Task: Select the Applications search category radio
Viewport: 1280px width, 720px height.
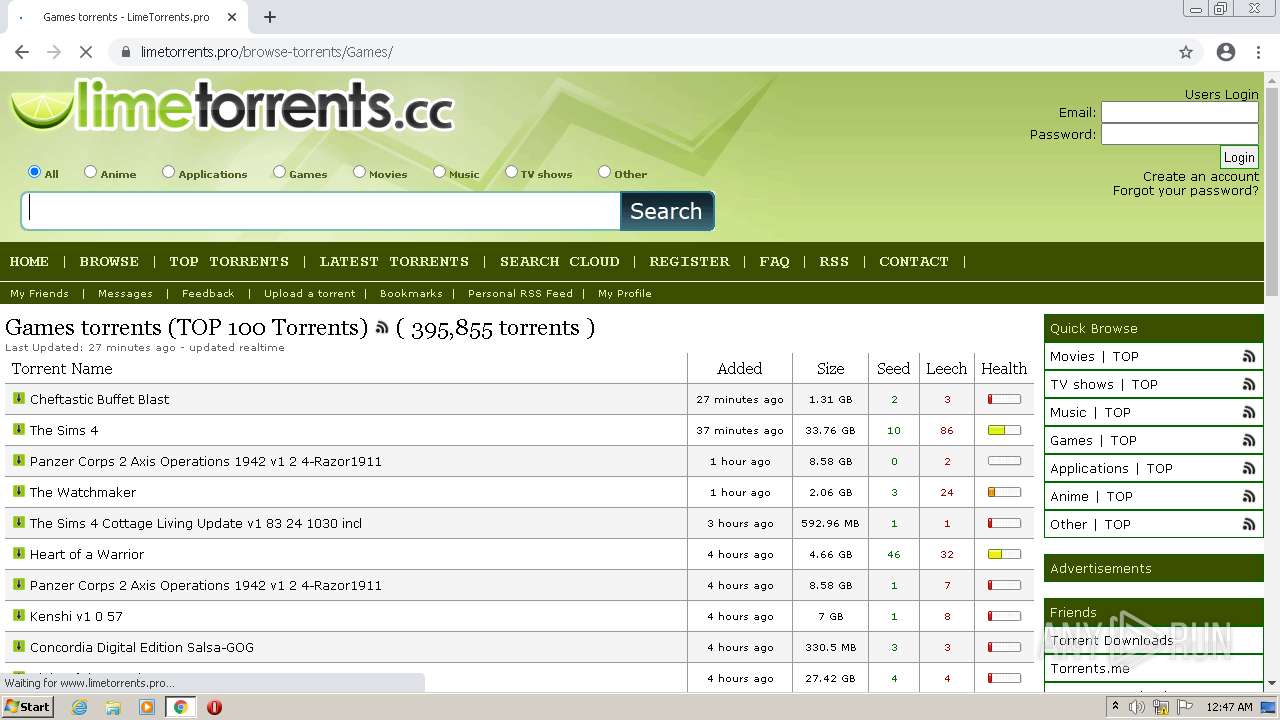Action: 168,172
